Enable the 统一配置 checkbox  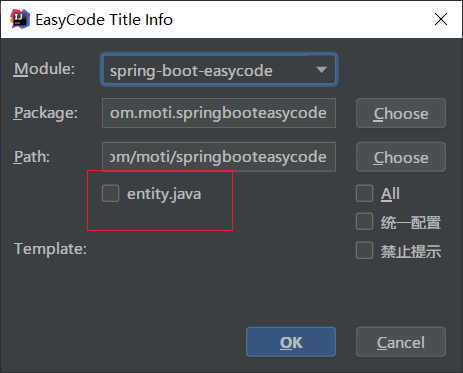pos(364,222)
